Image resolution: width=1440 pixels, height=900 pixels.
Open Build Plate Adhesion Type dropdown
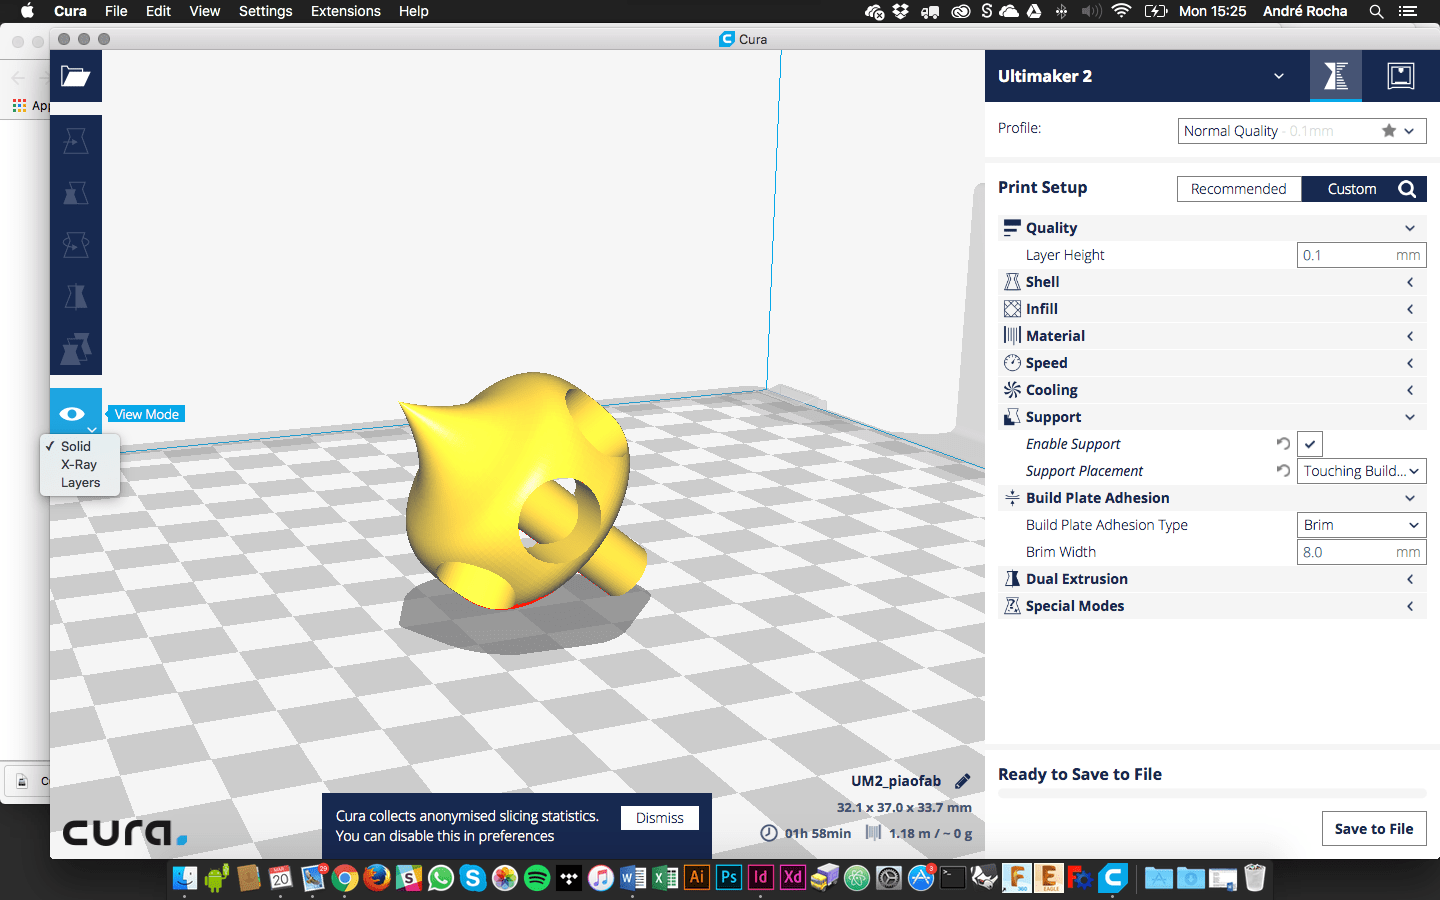(x=1362, y=524)
